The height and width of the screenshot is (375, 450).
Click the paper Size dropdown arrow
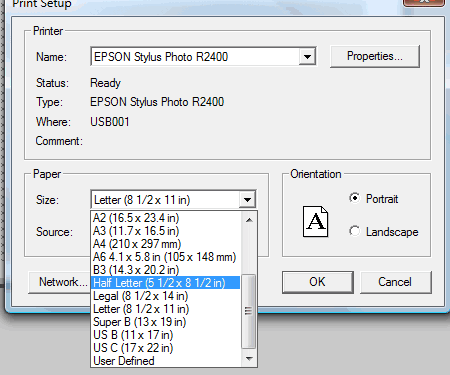pos(247,200)
